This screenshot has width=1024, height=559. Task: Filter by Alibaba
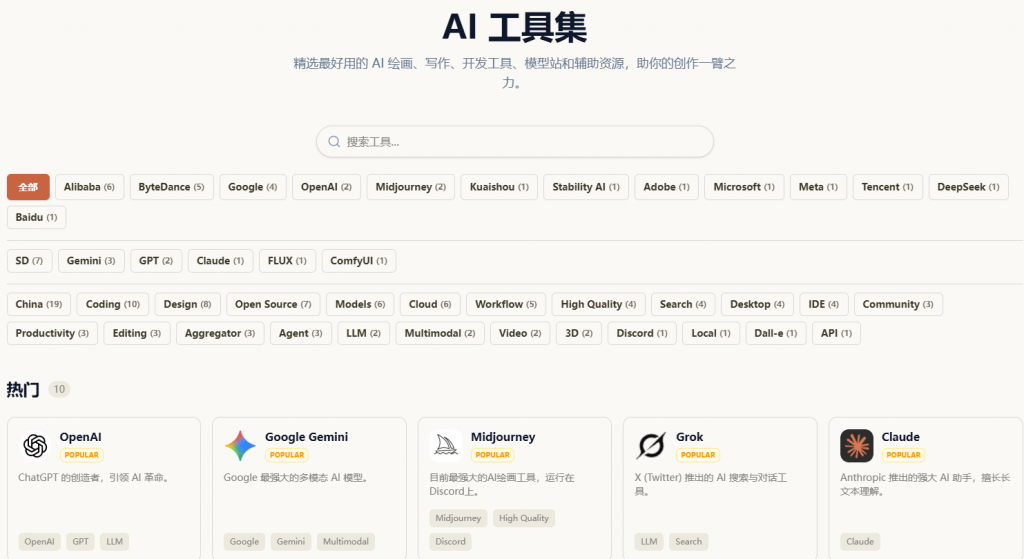click(89, 187)
